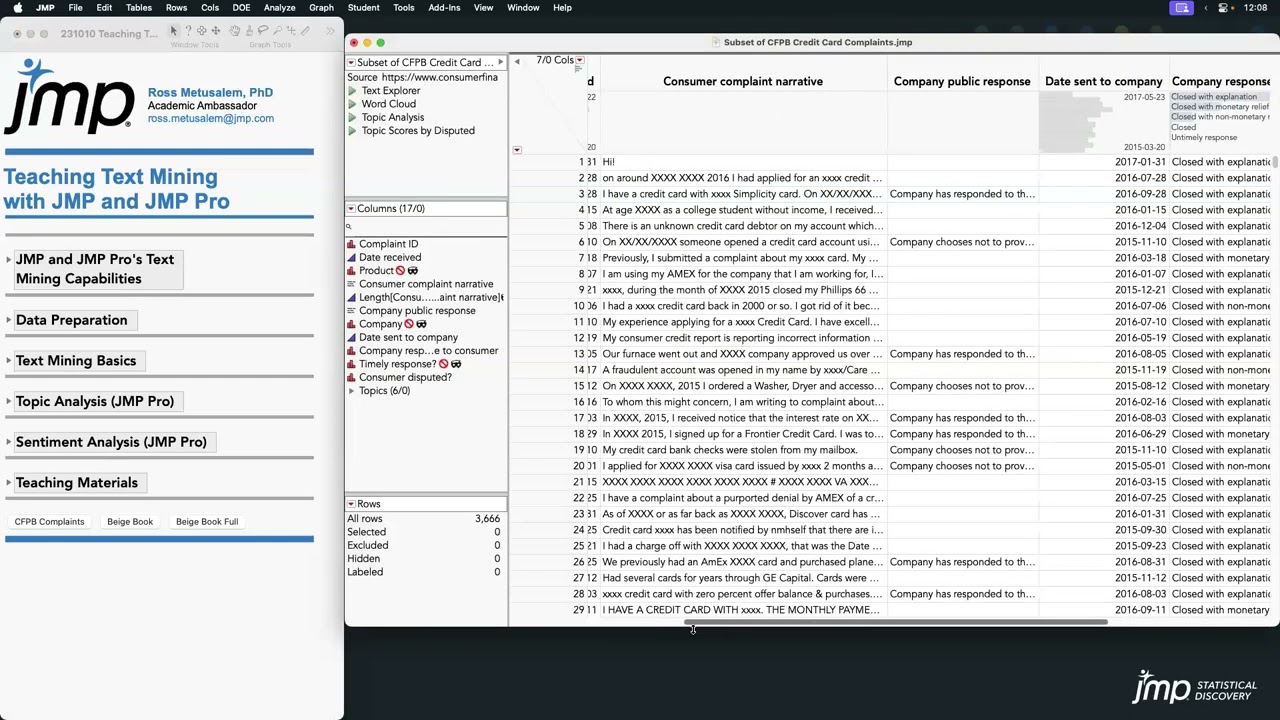Click the menu bar clock showing 12:08
Screen dimensions: 1280x720
pos(1255,8)
